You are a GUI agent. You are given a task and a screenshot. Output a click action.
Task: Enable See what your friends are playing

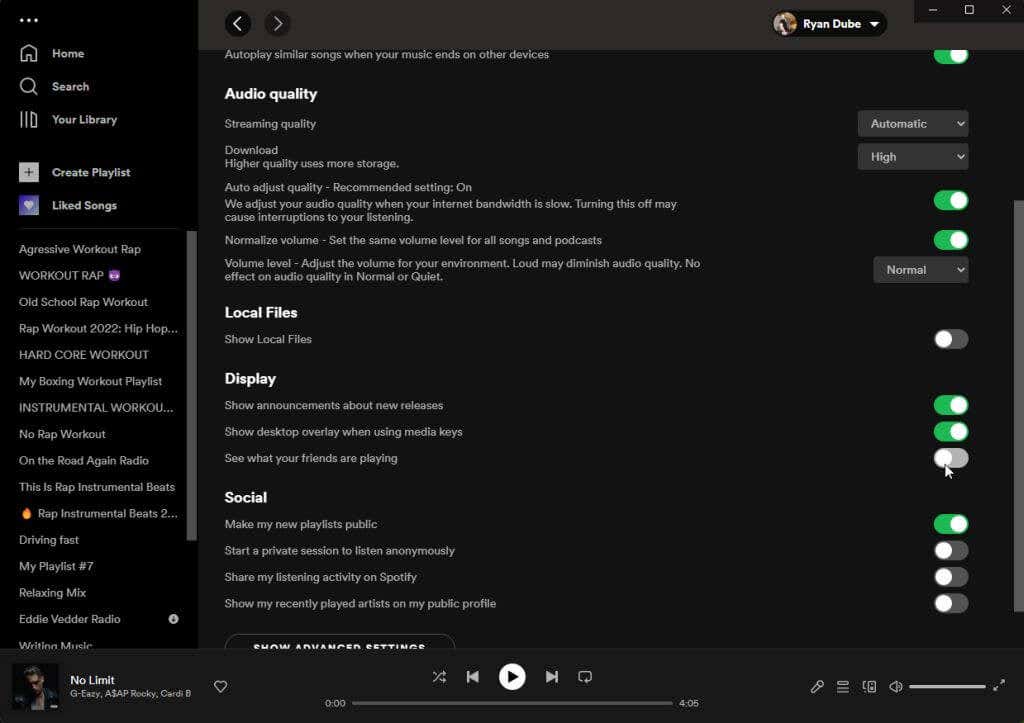tap(951, 458)
